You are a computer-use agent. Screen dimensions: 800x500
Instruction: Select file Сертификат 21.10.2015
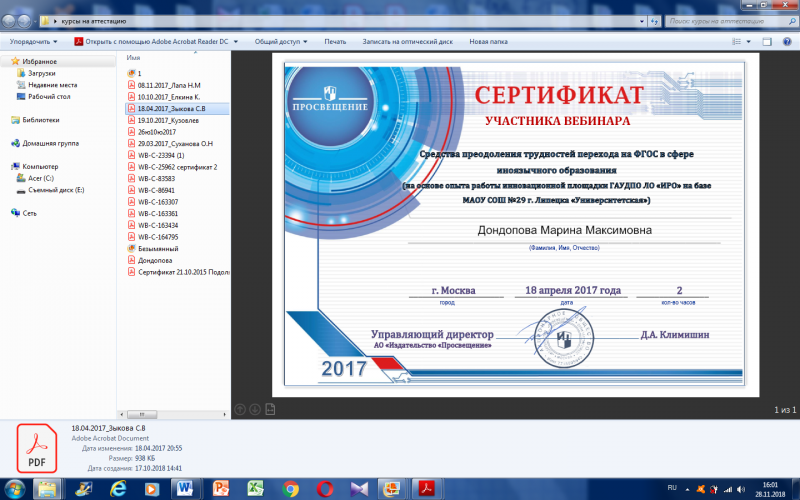coord(179,272)
